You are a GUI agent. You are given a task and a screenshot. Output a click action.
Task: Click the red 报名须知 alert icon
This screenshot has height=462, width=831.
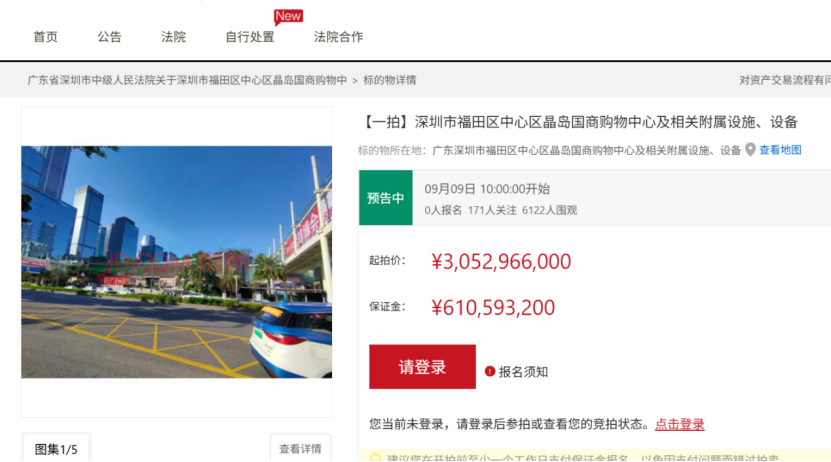490,371
